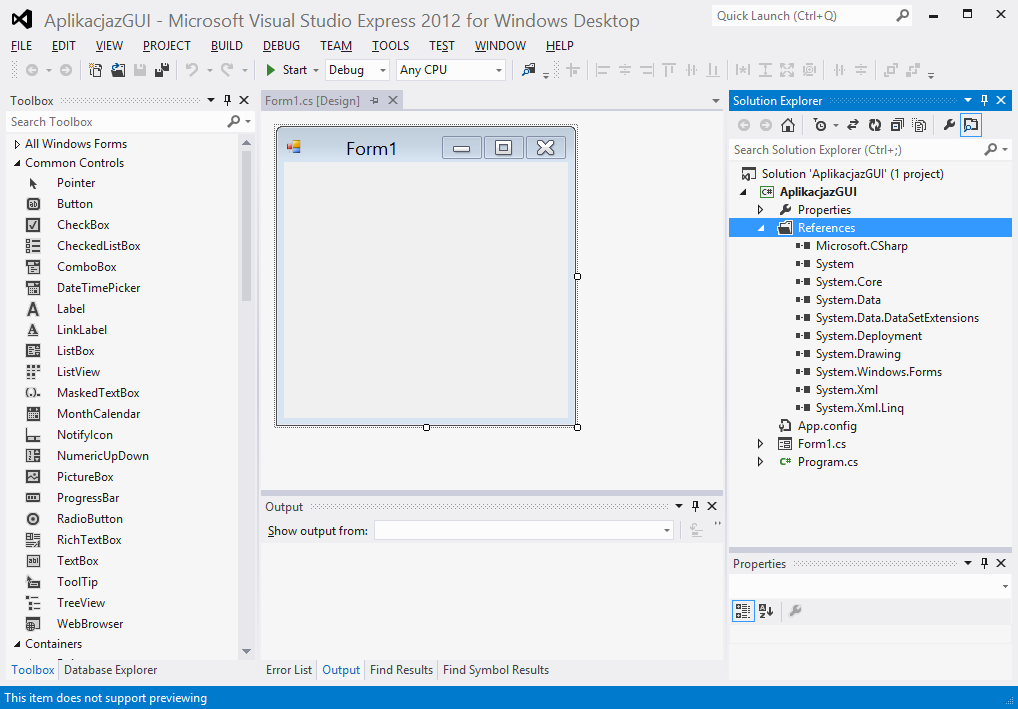Open the TOOLS menu
The width and height of the screenshot is (1018, 709).
[390, 45]
